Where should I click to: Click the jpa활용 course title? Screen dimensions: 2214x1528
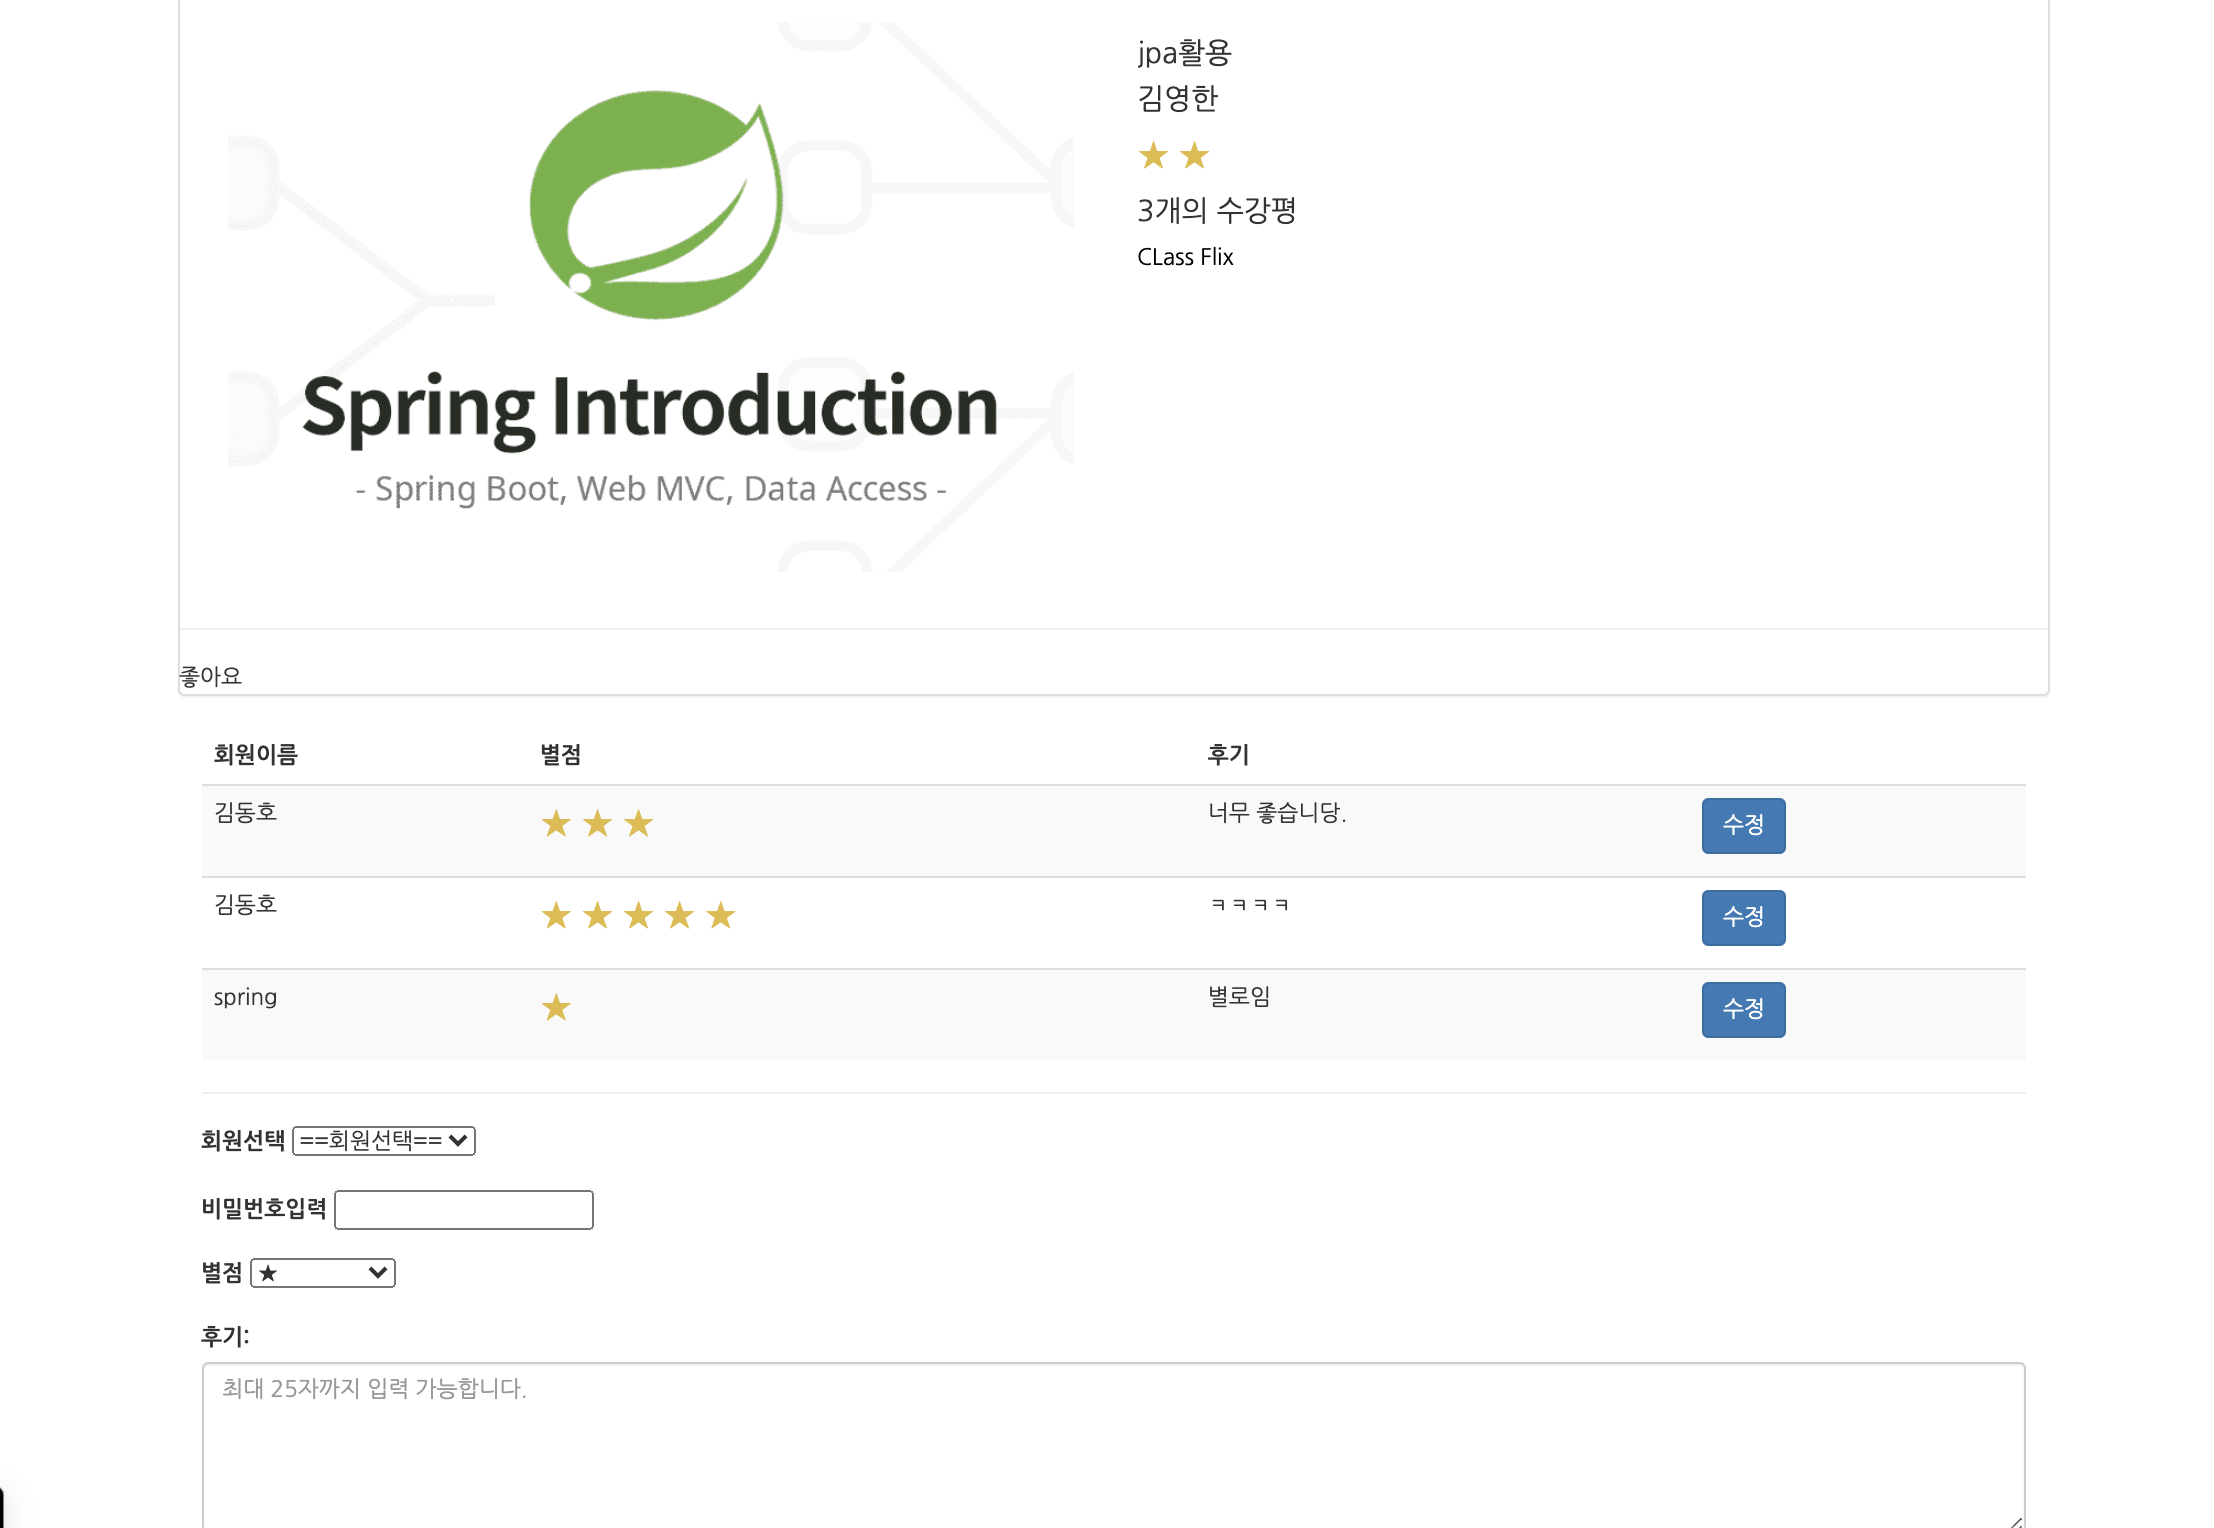1184,52
